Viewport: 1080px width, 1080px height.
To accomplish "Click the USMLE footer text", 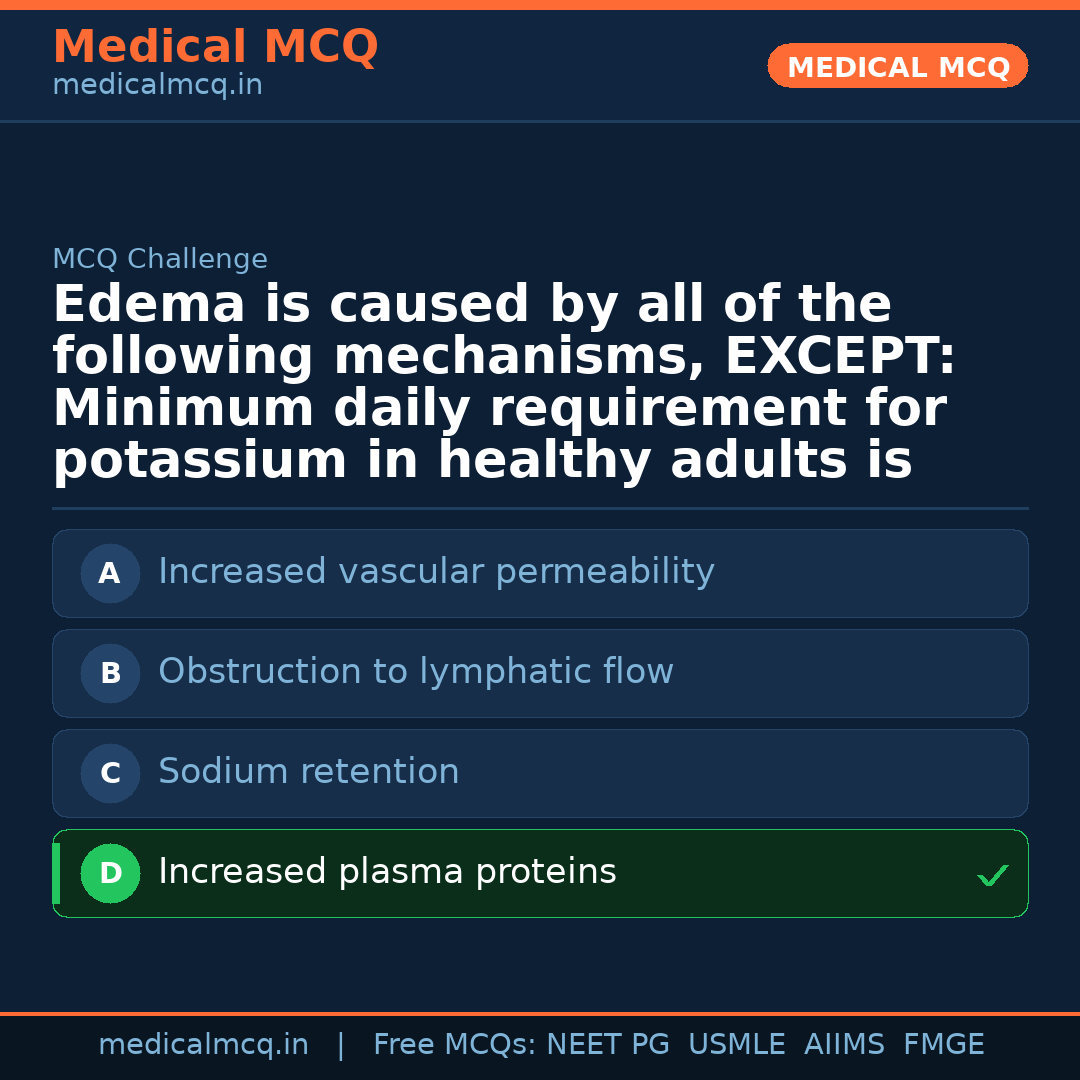I will click(736, 1045).
